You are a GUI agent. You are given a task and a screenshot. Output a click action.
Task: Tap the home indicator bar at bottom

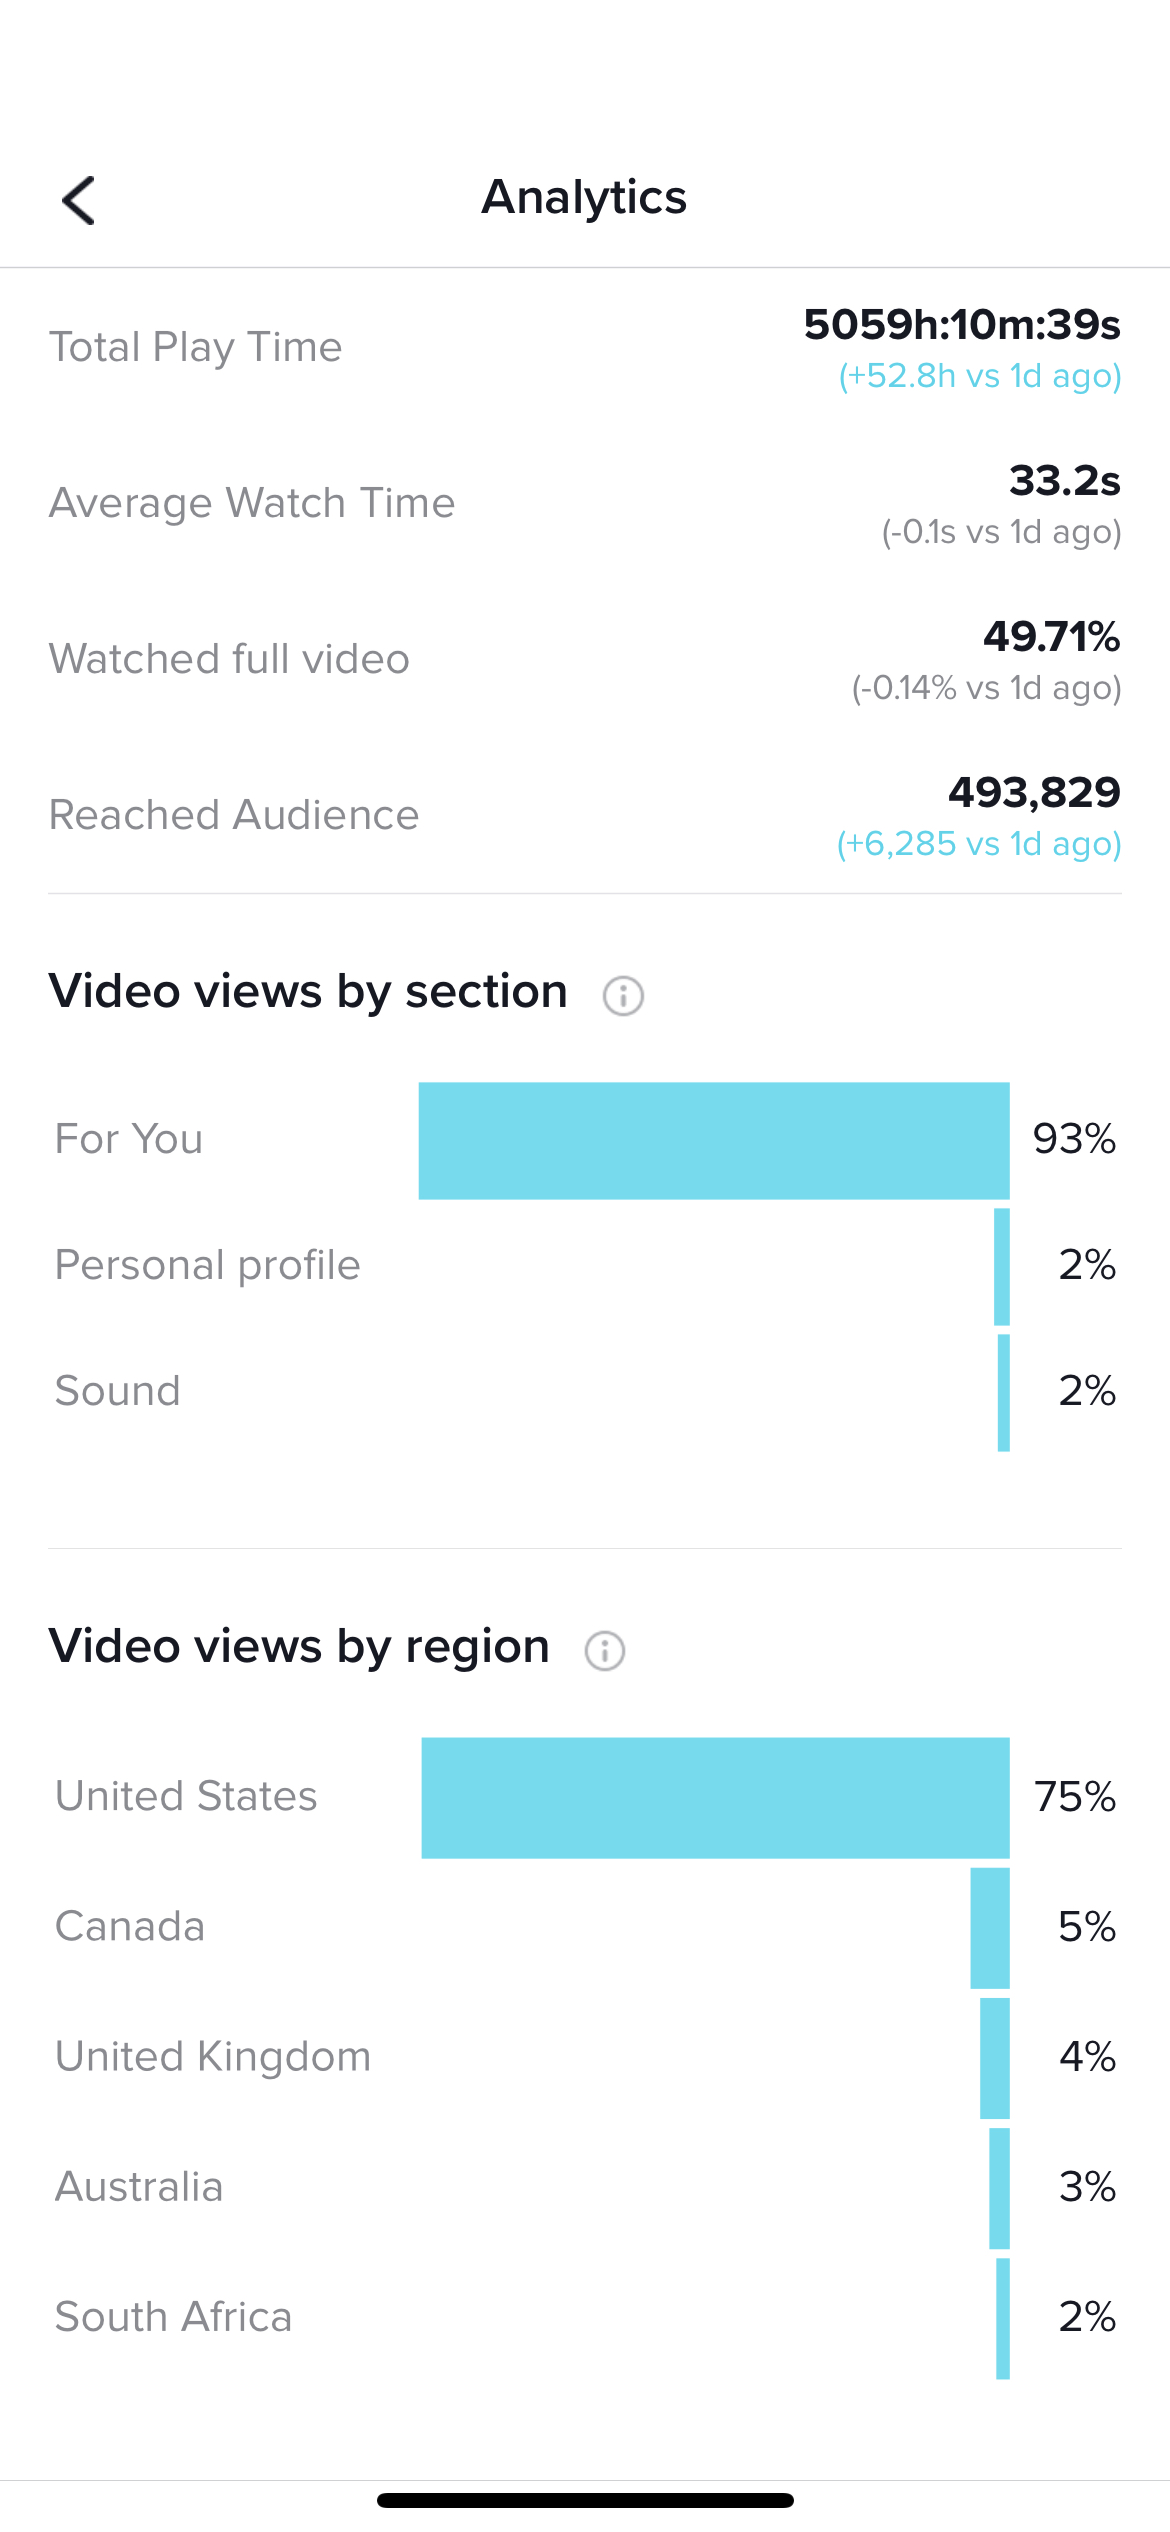coord(585,2500)
